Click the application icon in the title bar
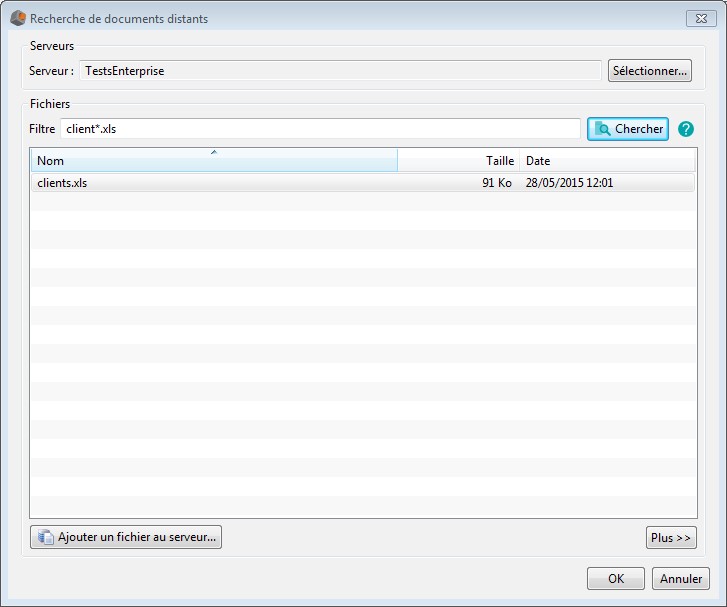 (18, 19)
